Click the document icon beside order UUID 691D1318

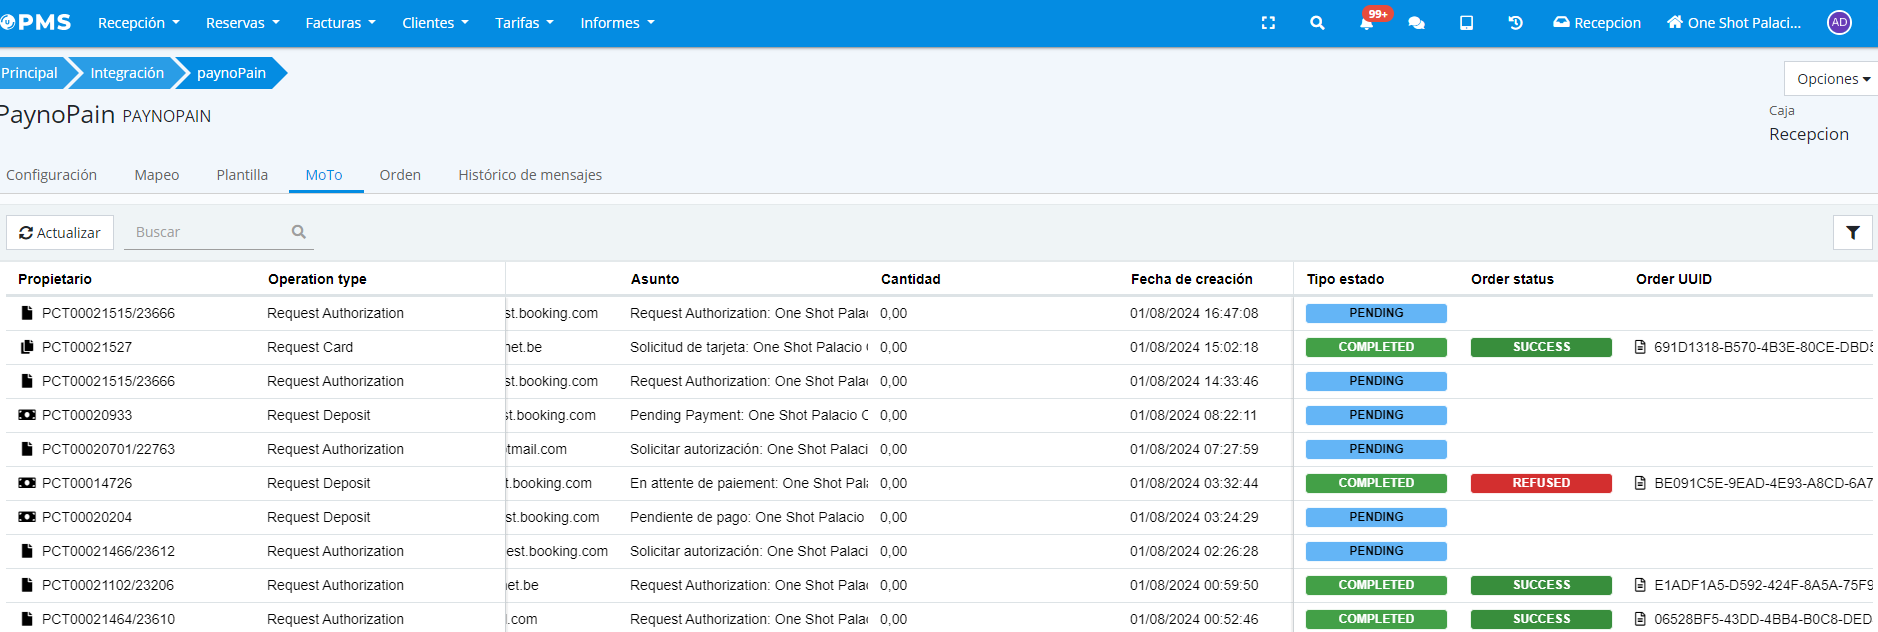[1640, 347]
